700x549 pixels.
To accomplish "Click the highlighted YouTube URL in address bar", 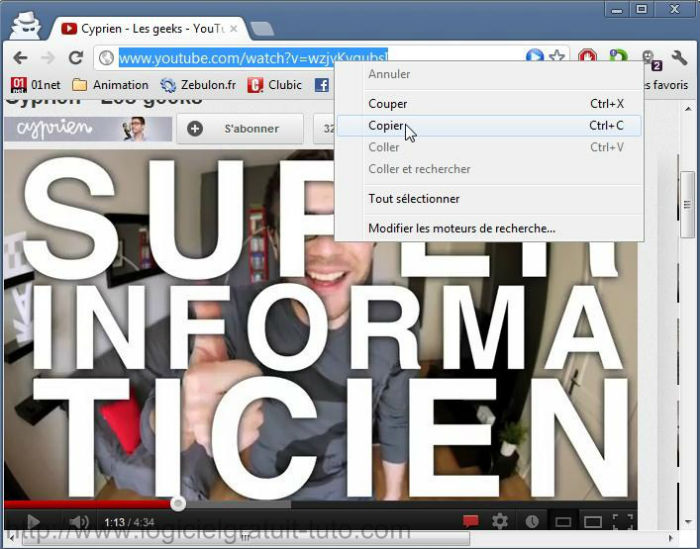I will (x=253, y=58).
